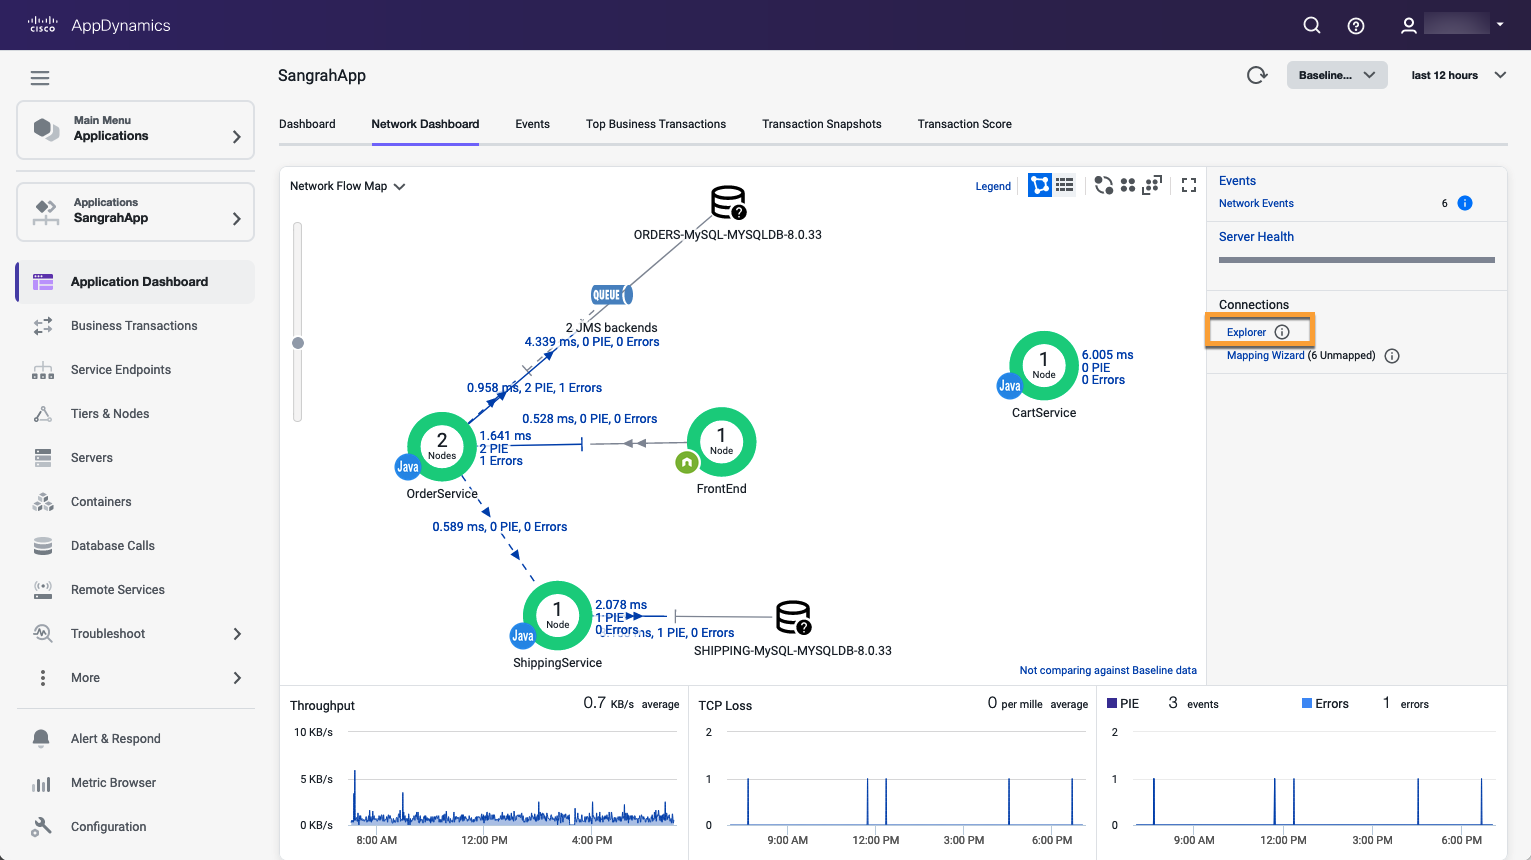
Task: Open the Alert & Respond bell icon
Action: pos(41,739)
